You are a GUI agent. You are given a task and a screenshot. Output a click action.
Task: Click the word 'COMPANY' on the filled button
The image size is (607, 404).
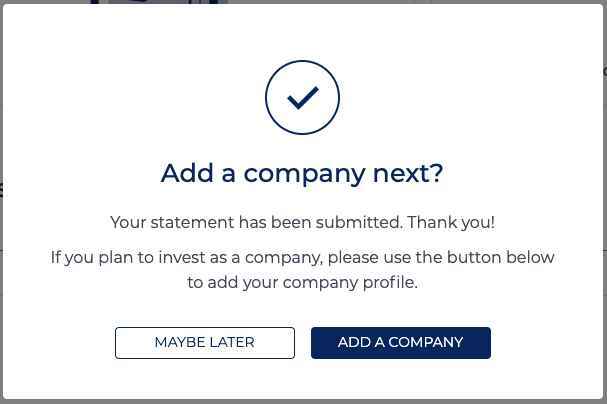click(425, 342)
